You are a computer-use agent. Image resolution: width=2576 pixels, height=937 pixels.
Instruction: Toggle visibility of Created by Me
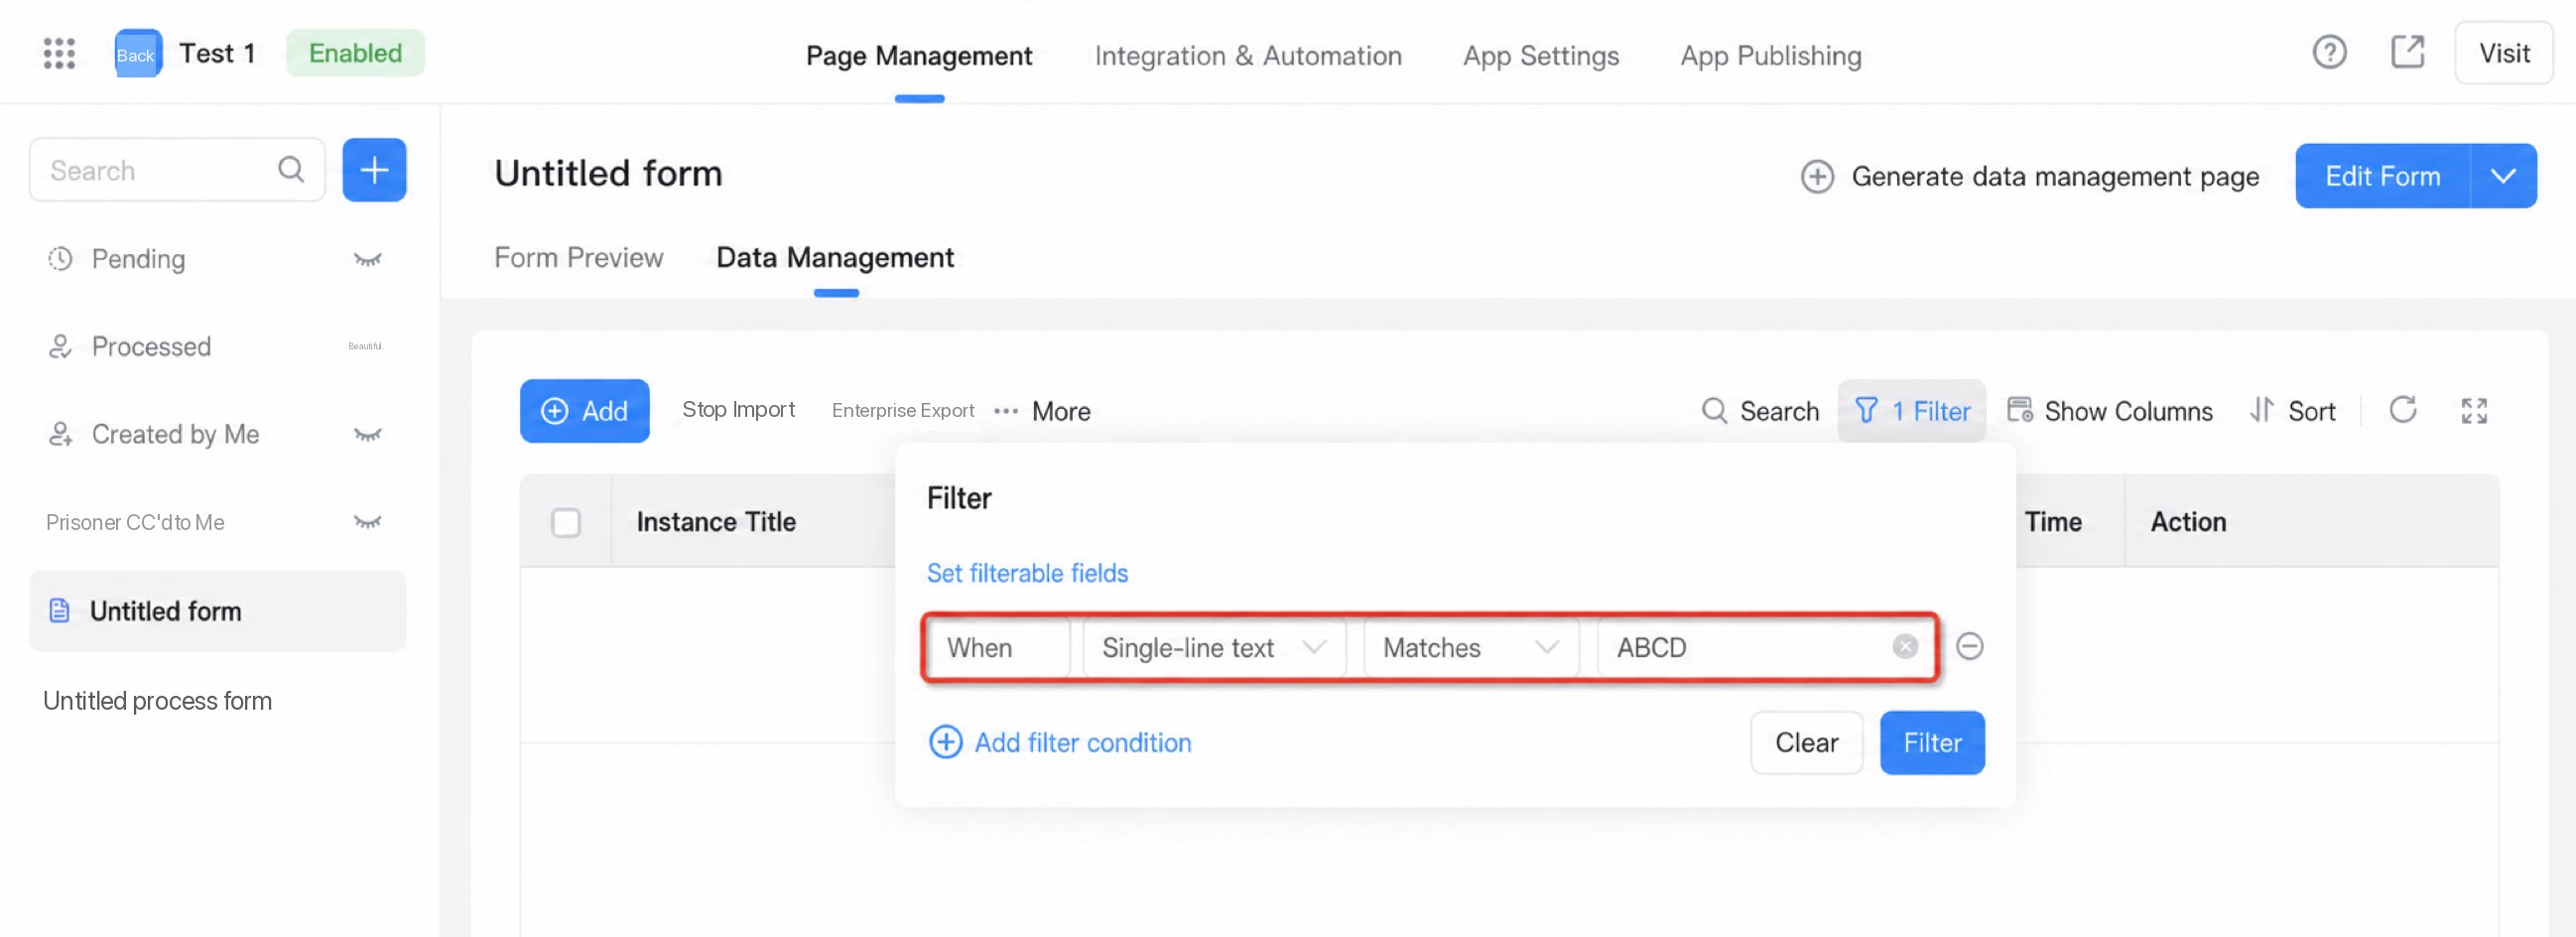tap(367, 435)
